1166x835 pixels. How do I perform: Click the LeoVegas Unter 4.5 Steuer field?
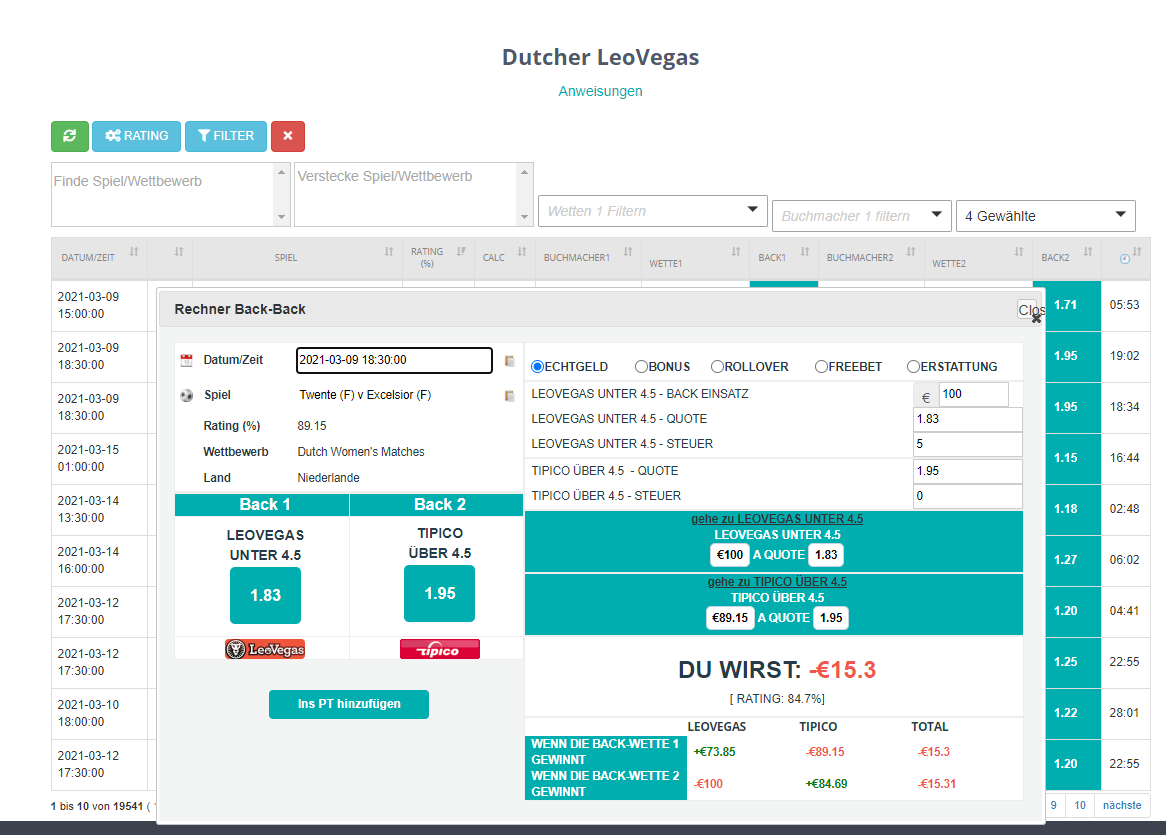point(967,445)
